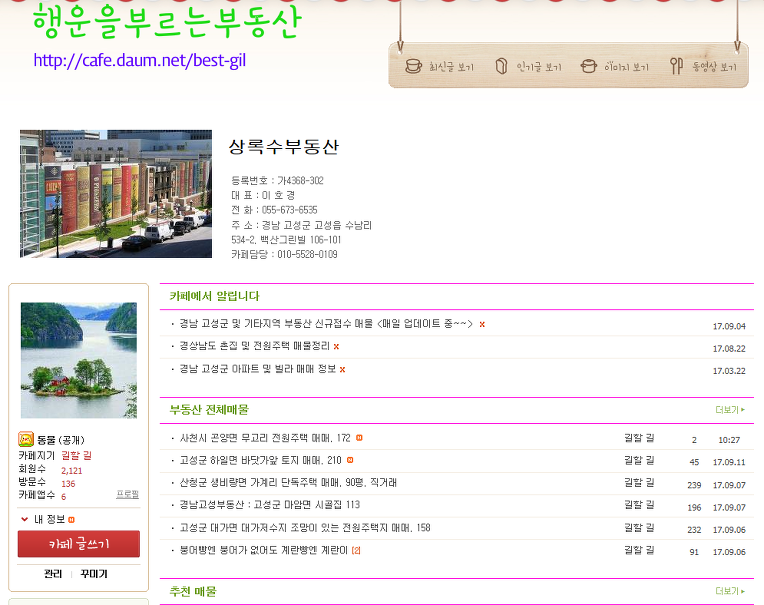
Task: Click the red 길할 길 cafe manager name
Action: 76,455
